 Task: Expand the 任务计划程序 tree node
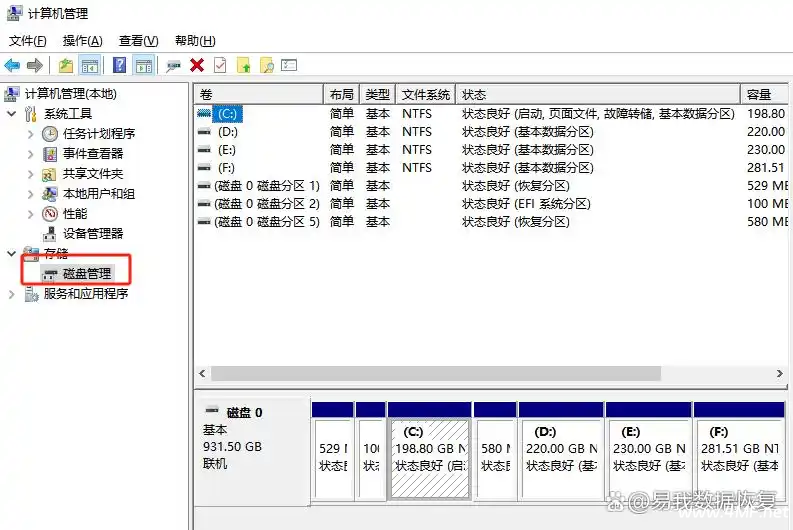tap(29, 134)
